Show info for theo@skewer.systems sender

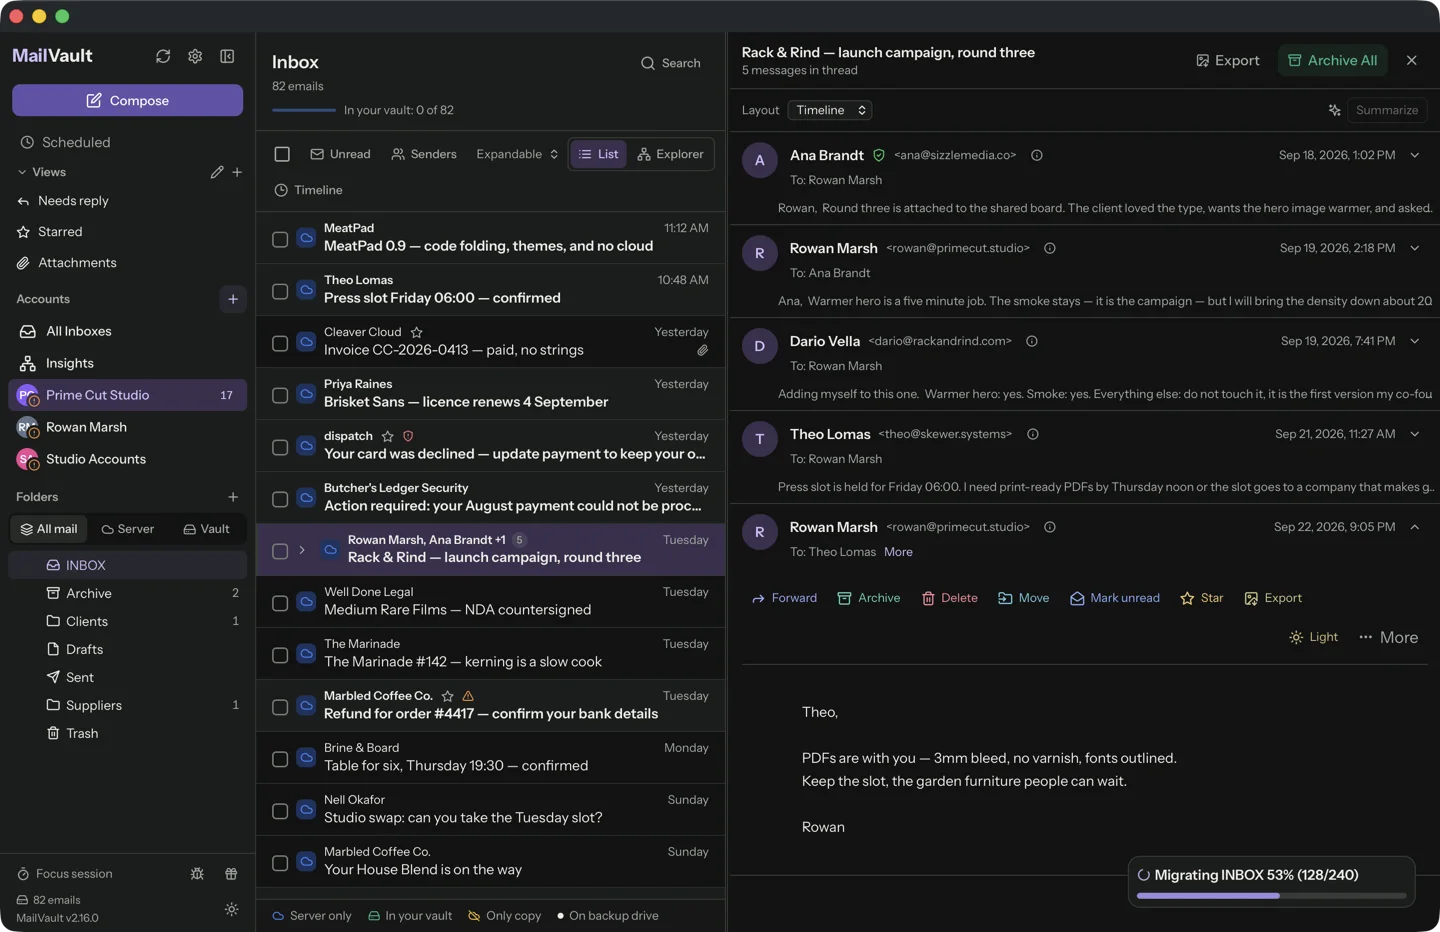(x=1033, y=434)
